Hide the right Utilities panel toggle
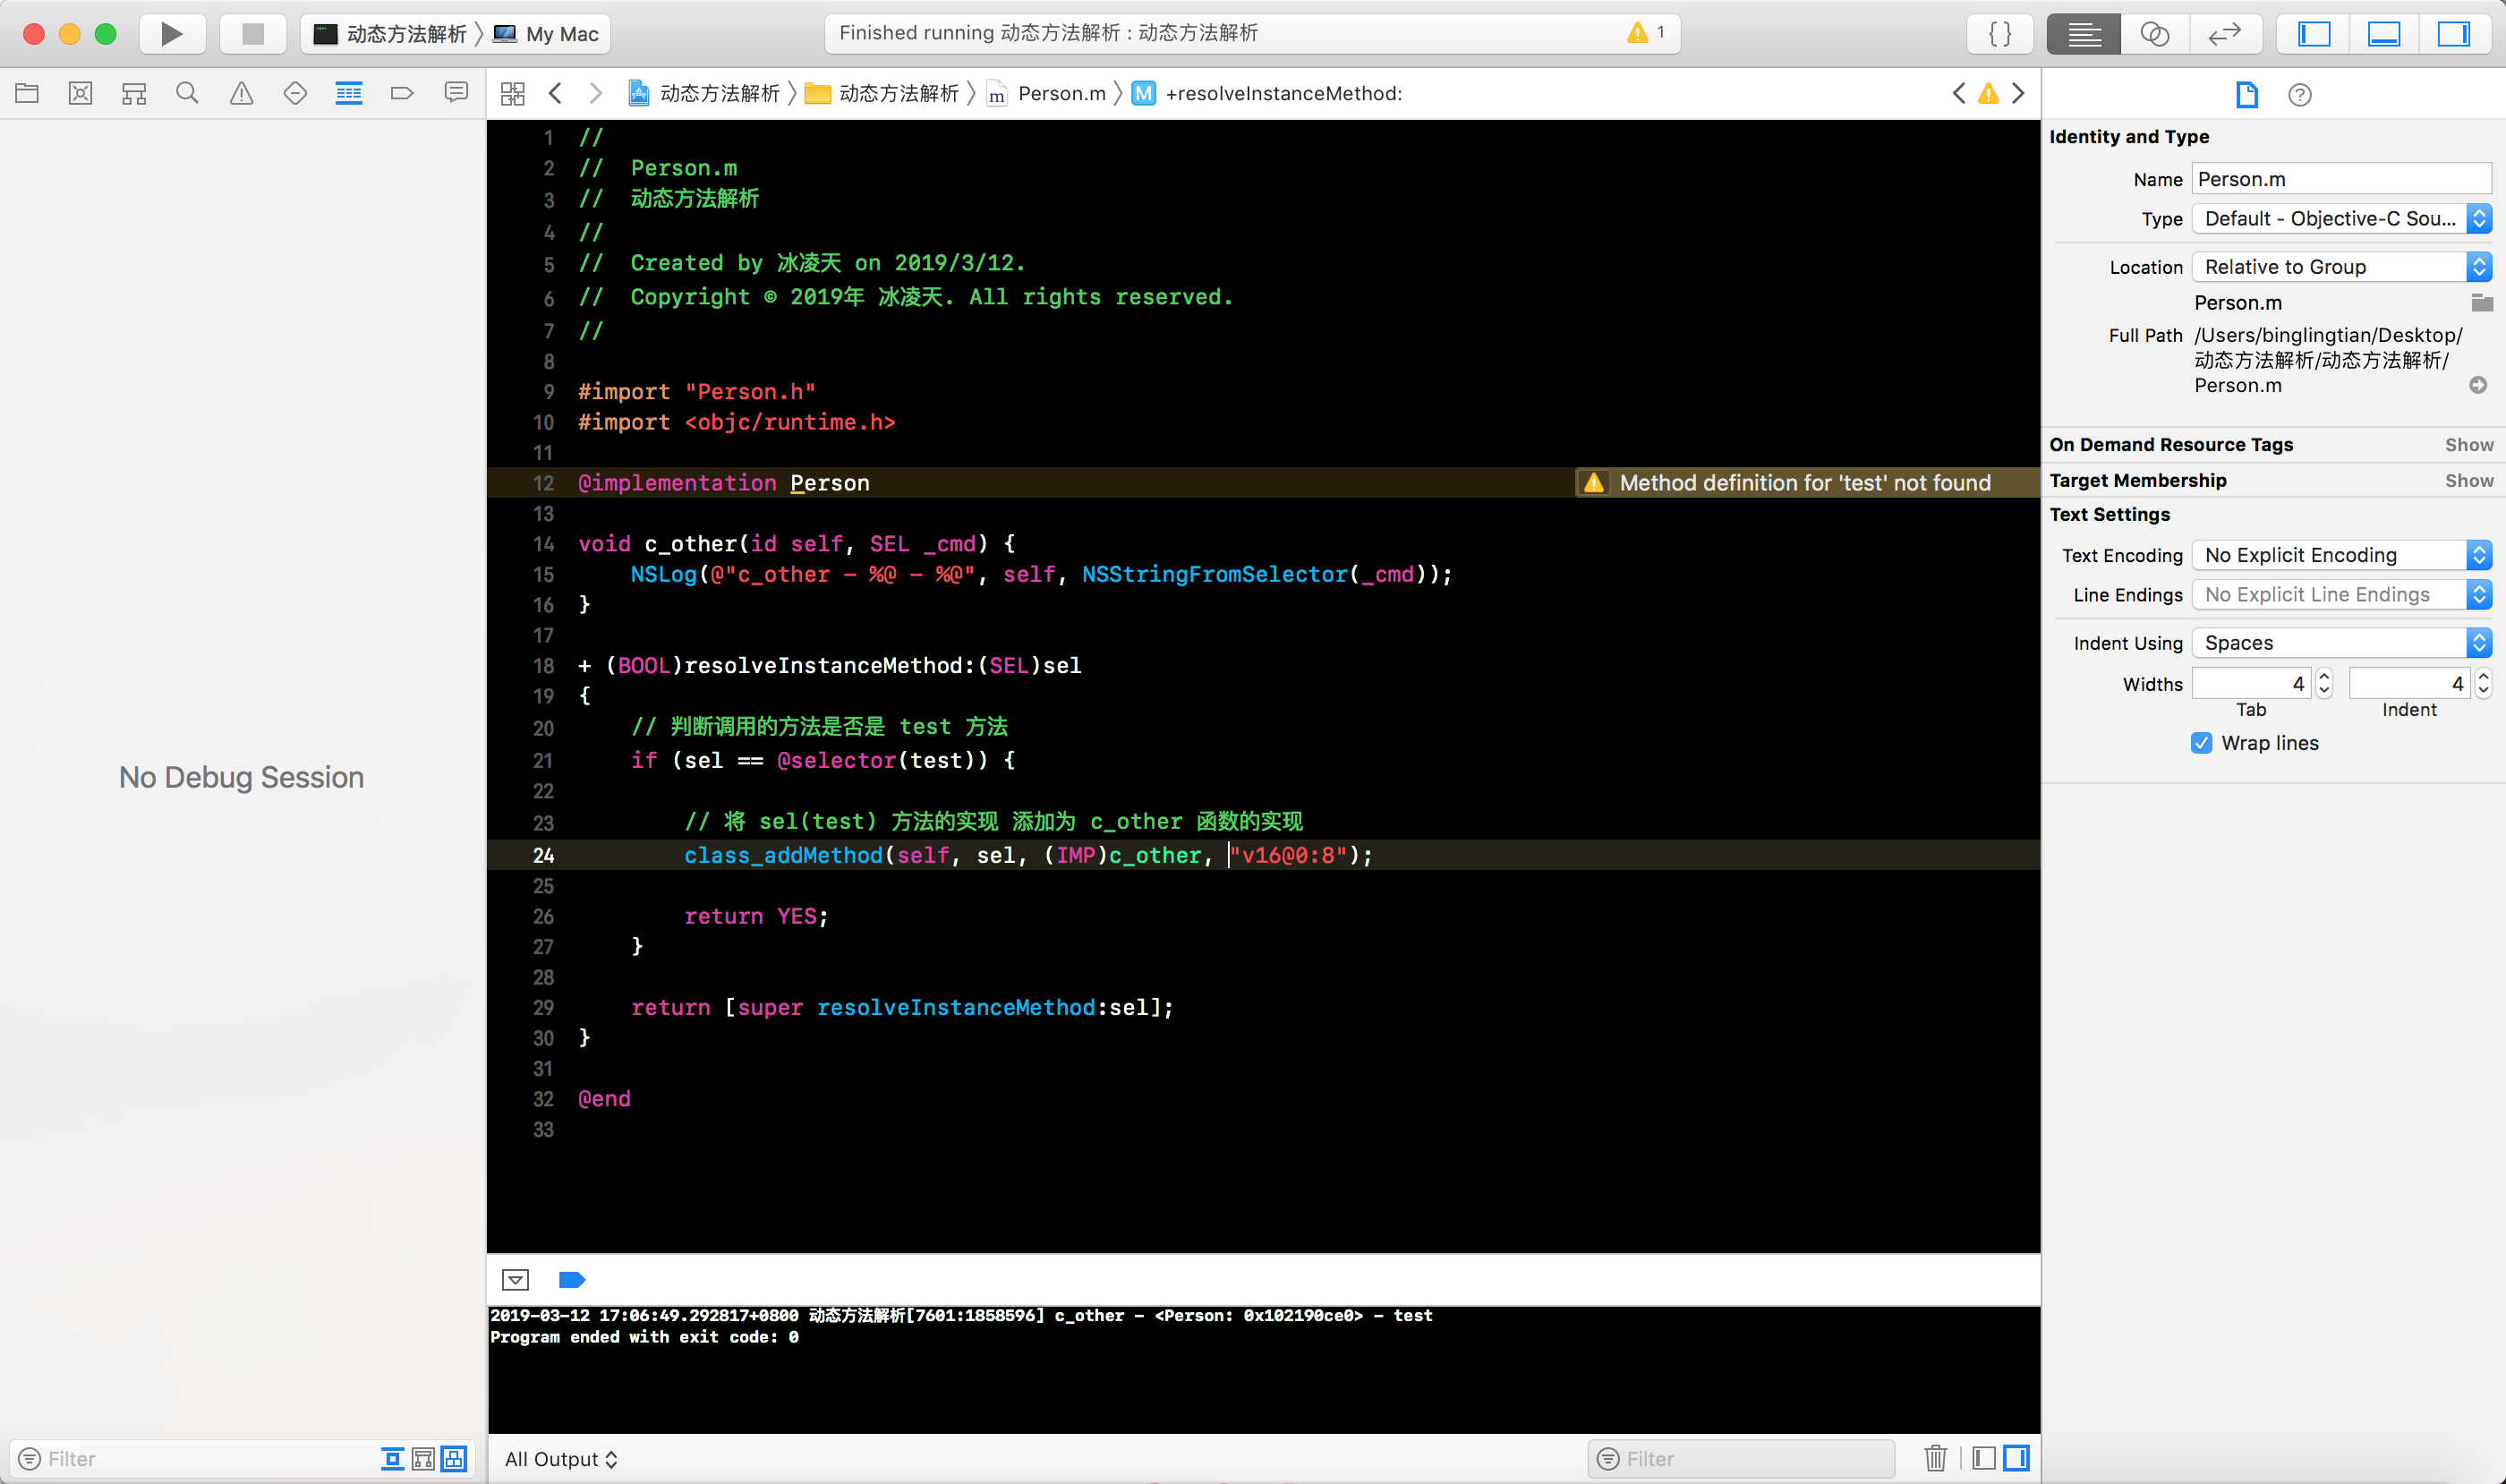Screen dimensions: 2506x1484 coord(2453,34)
